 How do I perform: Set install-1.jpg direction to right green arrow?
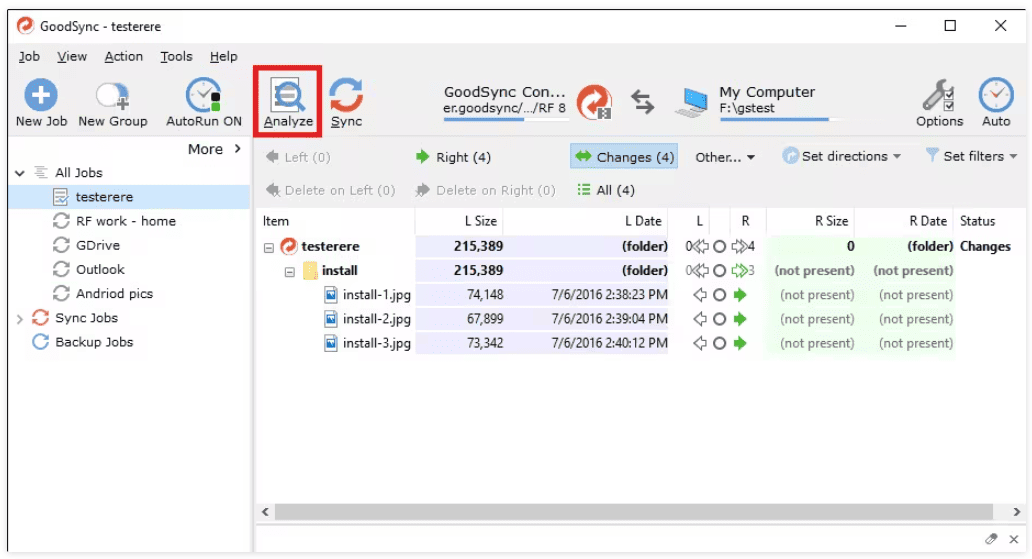pos(740,295)
